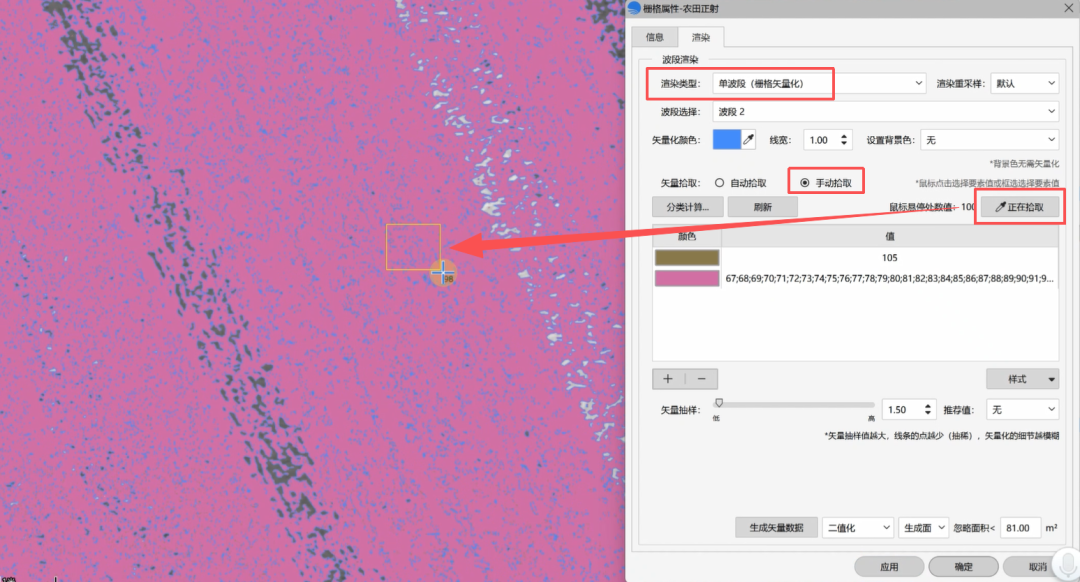Click the 矢量抽样 slider handle
Viewport: 1080px width, 582px height.
point(719,403)
